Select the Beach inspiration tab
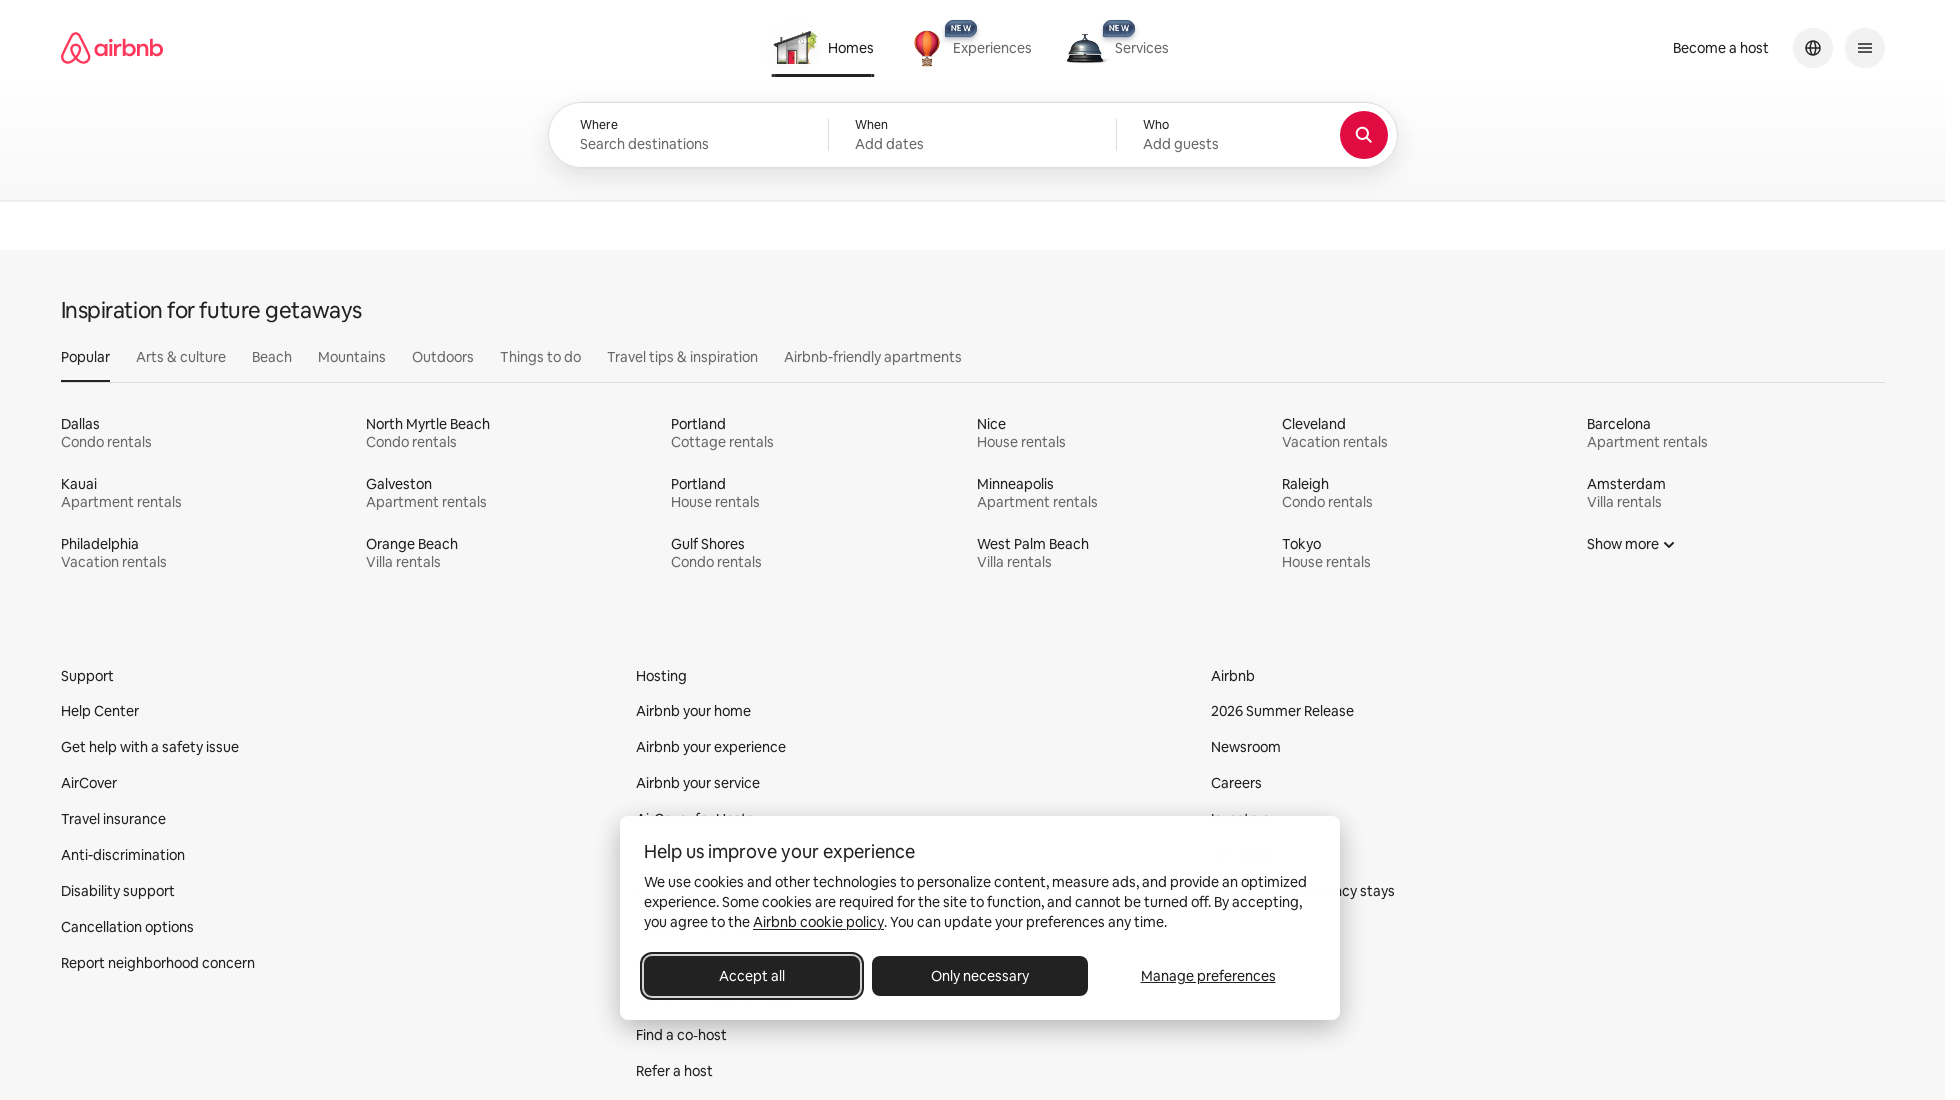The height and width of the screenshot is (1100, 1960). [x=272, y=357]
